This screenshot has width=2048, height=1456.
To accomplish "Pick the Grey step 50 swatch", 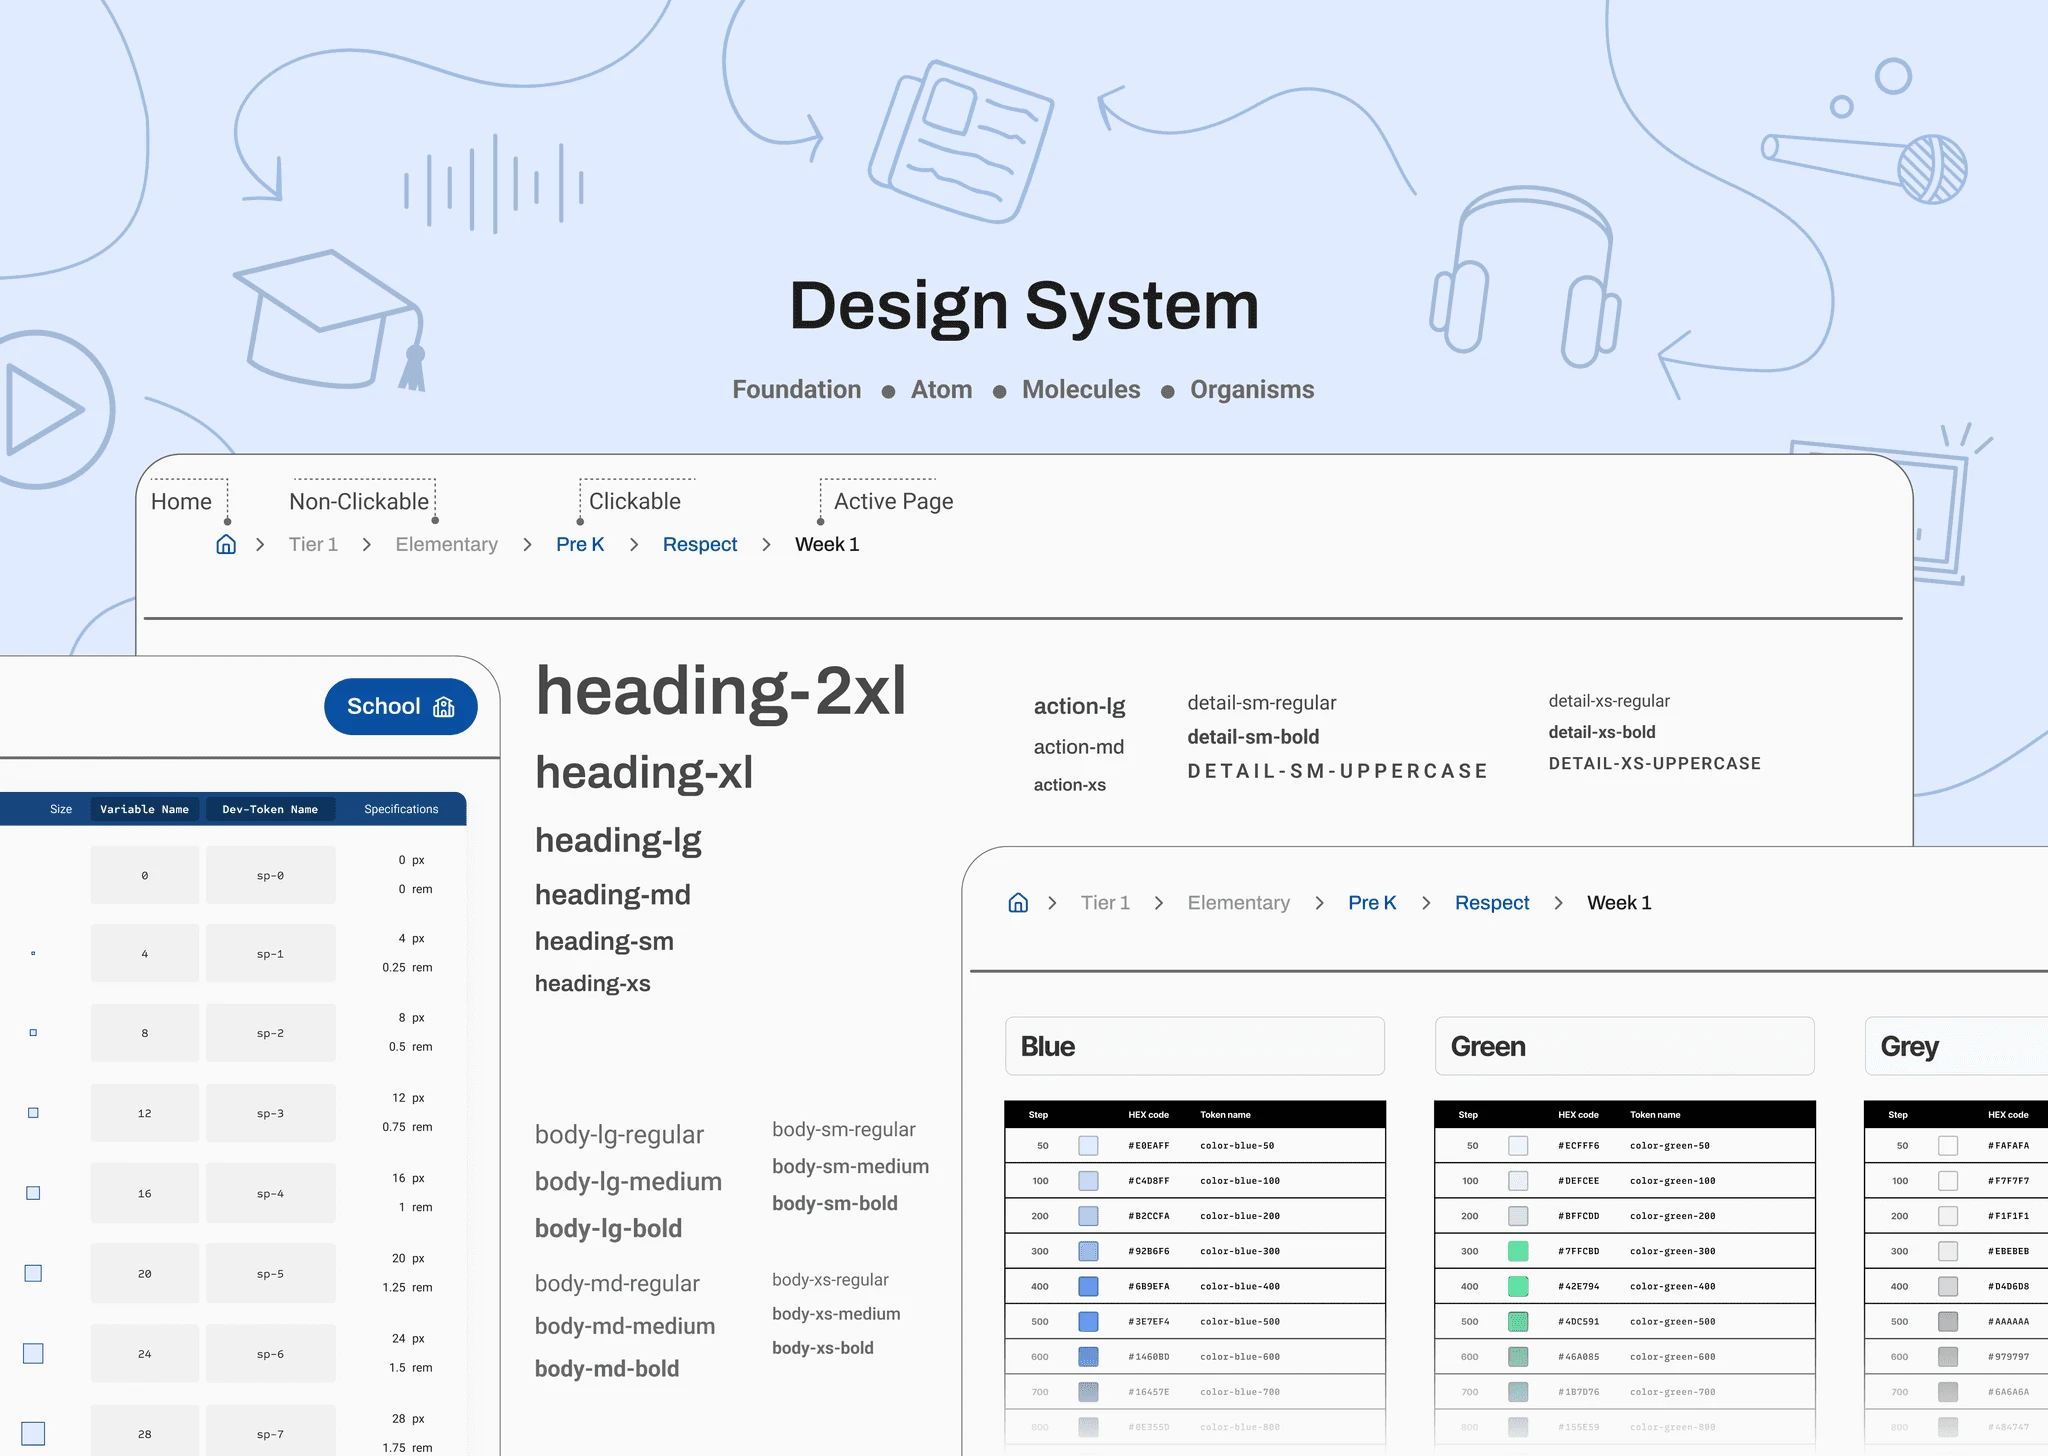I will pos(1948,1146).
